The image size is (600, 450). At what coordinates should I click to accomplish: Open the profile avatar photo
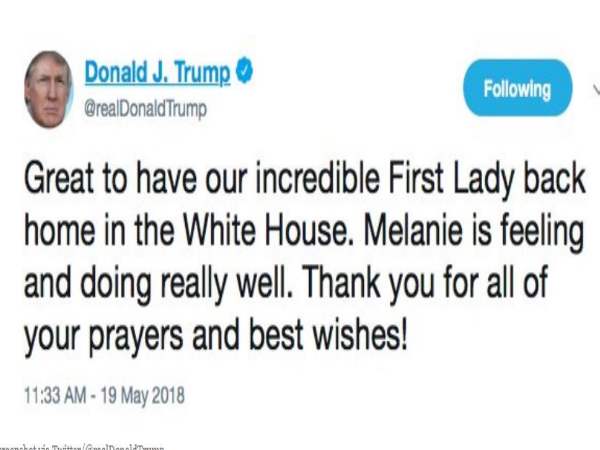click(x=49, y=90)
